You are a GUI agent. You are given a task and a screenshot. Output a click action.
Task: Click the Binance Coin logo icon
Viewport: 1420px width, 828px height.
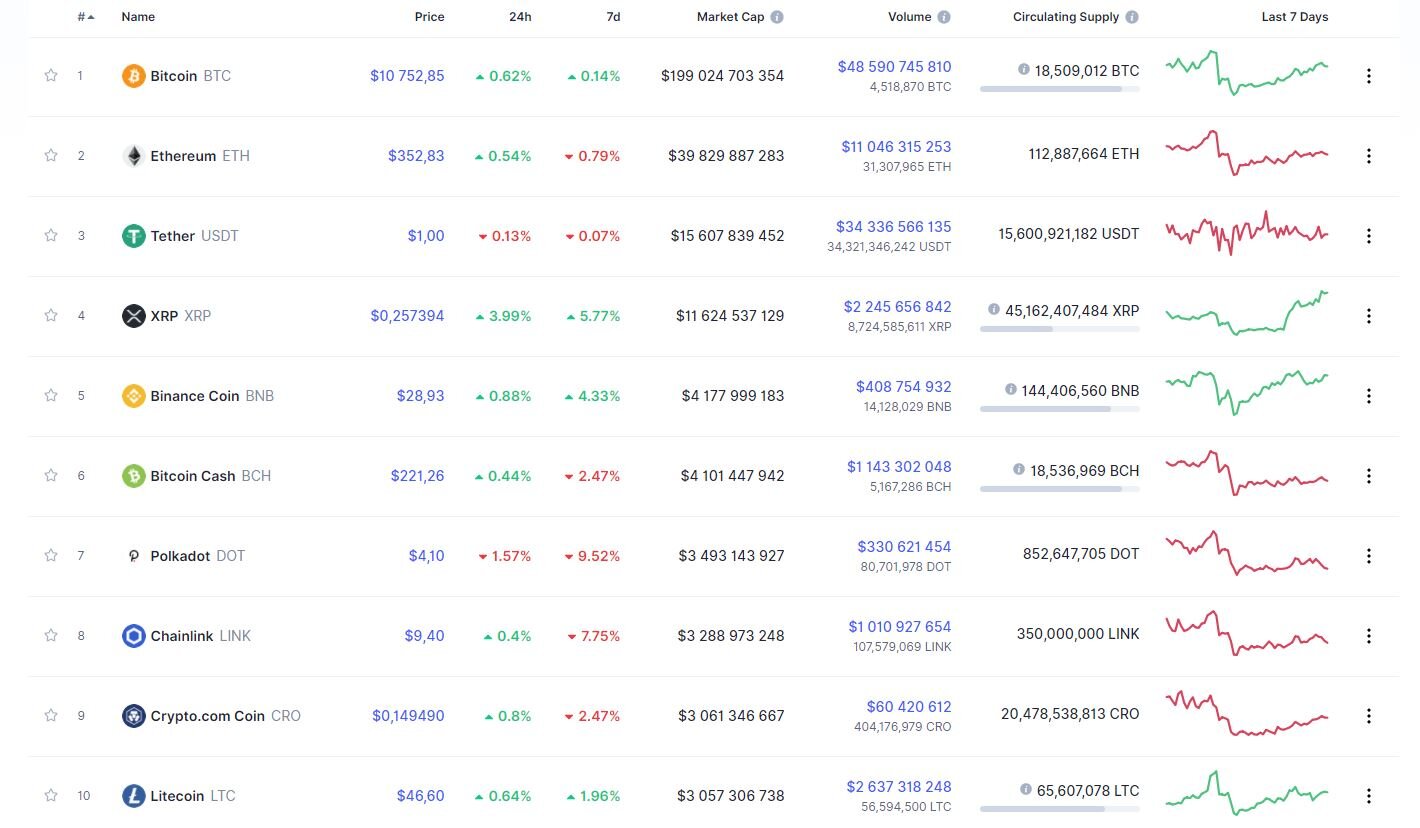[x=133, y=396]
